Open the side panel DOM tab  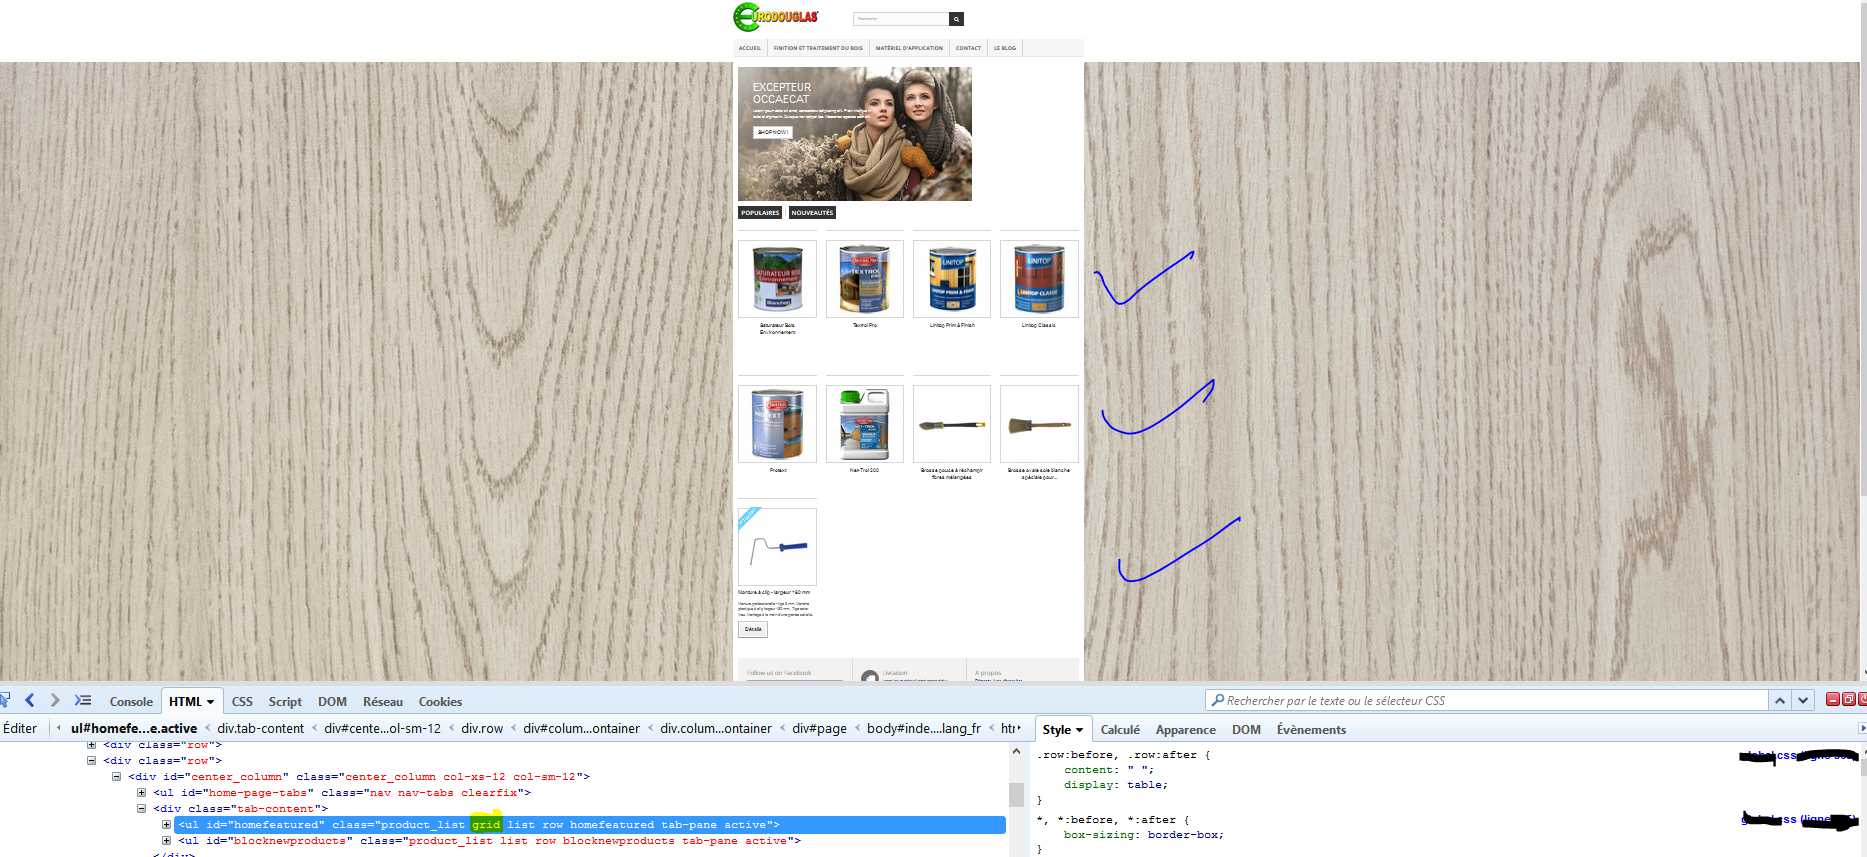pos(1246,730)
